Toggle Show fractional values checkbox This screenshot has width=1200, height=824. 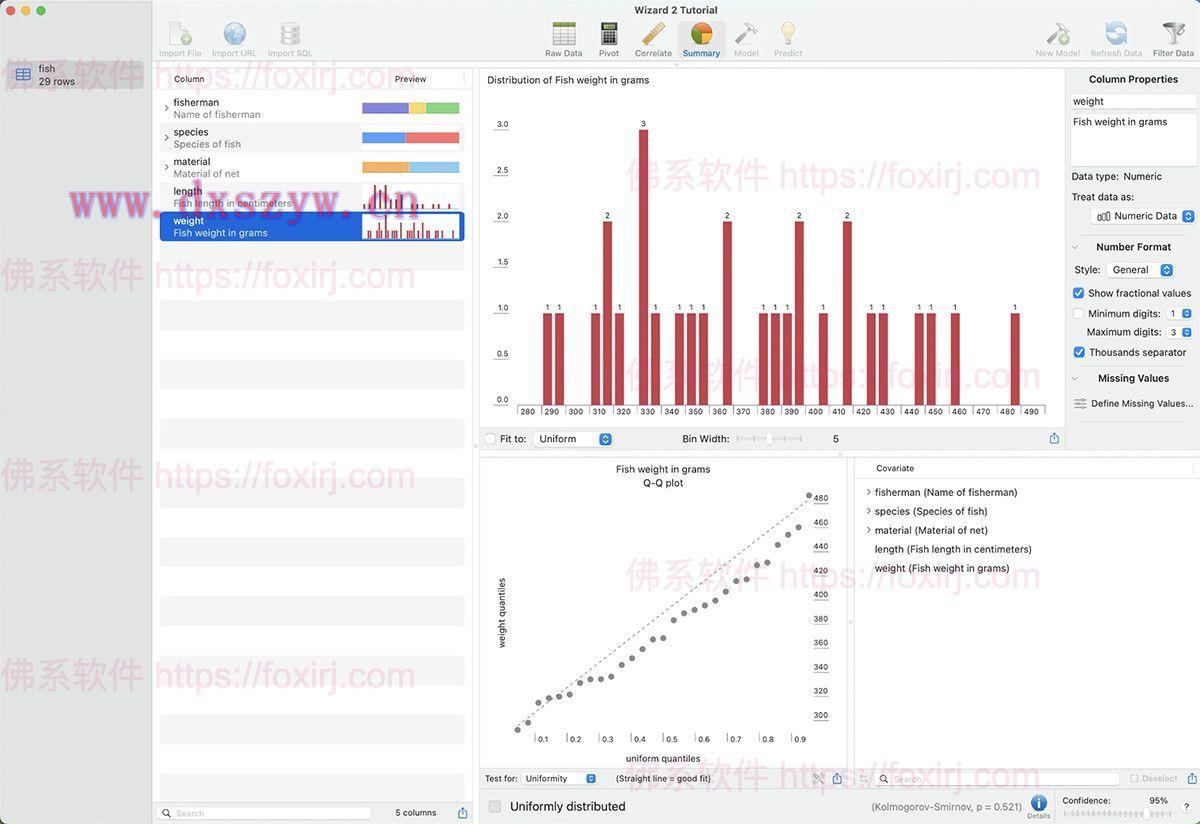(x=1078, y=293)
